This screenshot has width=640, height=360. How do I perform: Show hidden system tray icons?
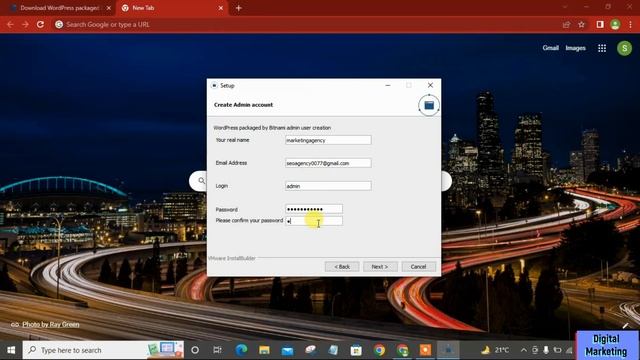(x=523, y=350)
